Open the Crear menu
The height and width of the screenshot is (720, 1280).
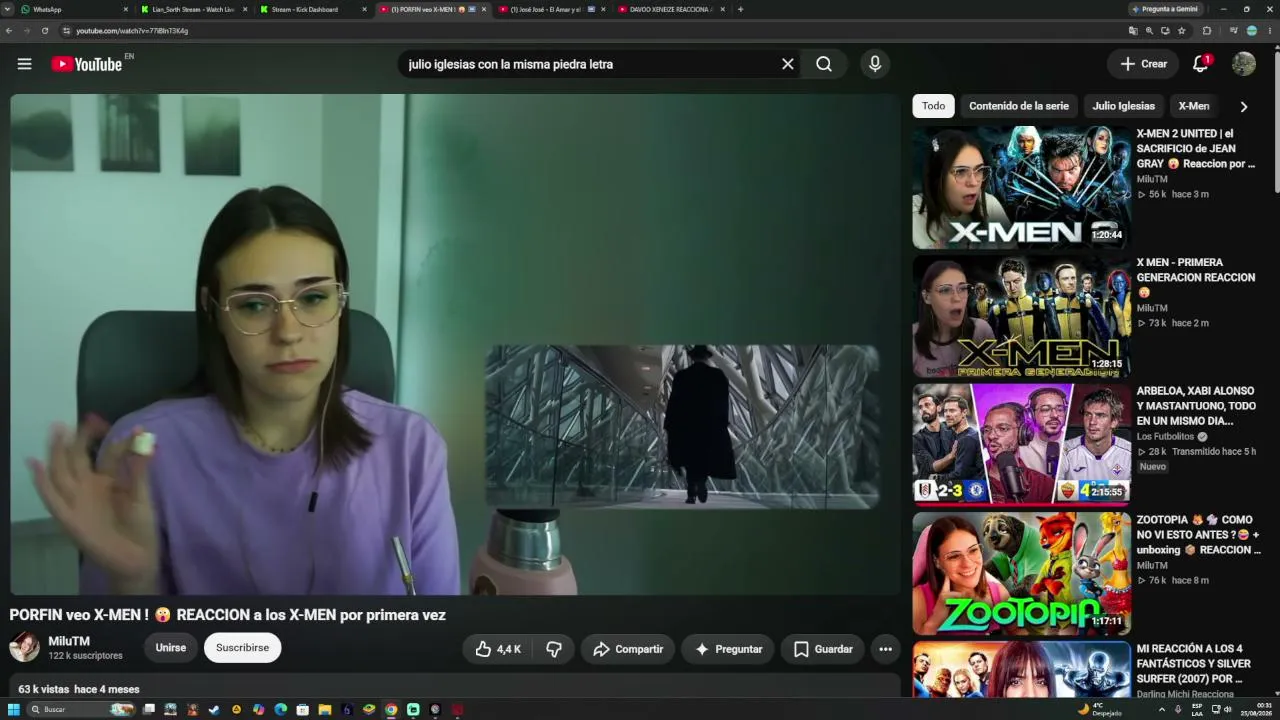pyautogui.click(x=1143, y=64)
